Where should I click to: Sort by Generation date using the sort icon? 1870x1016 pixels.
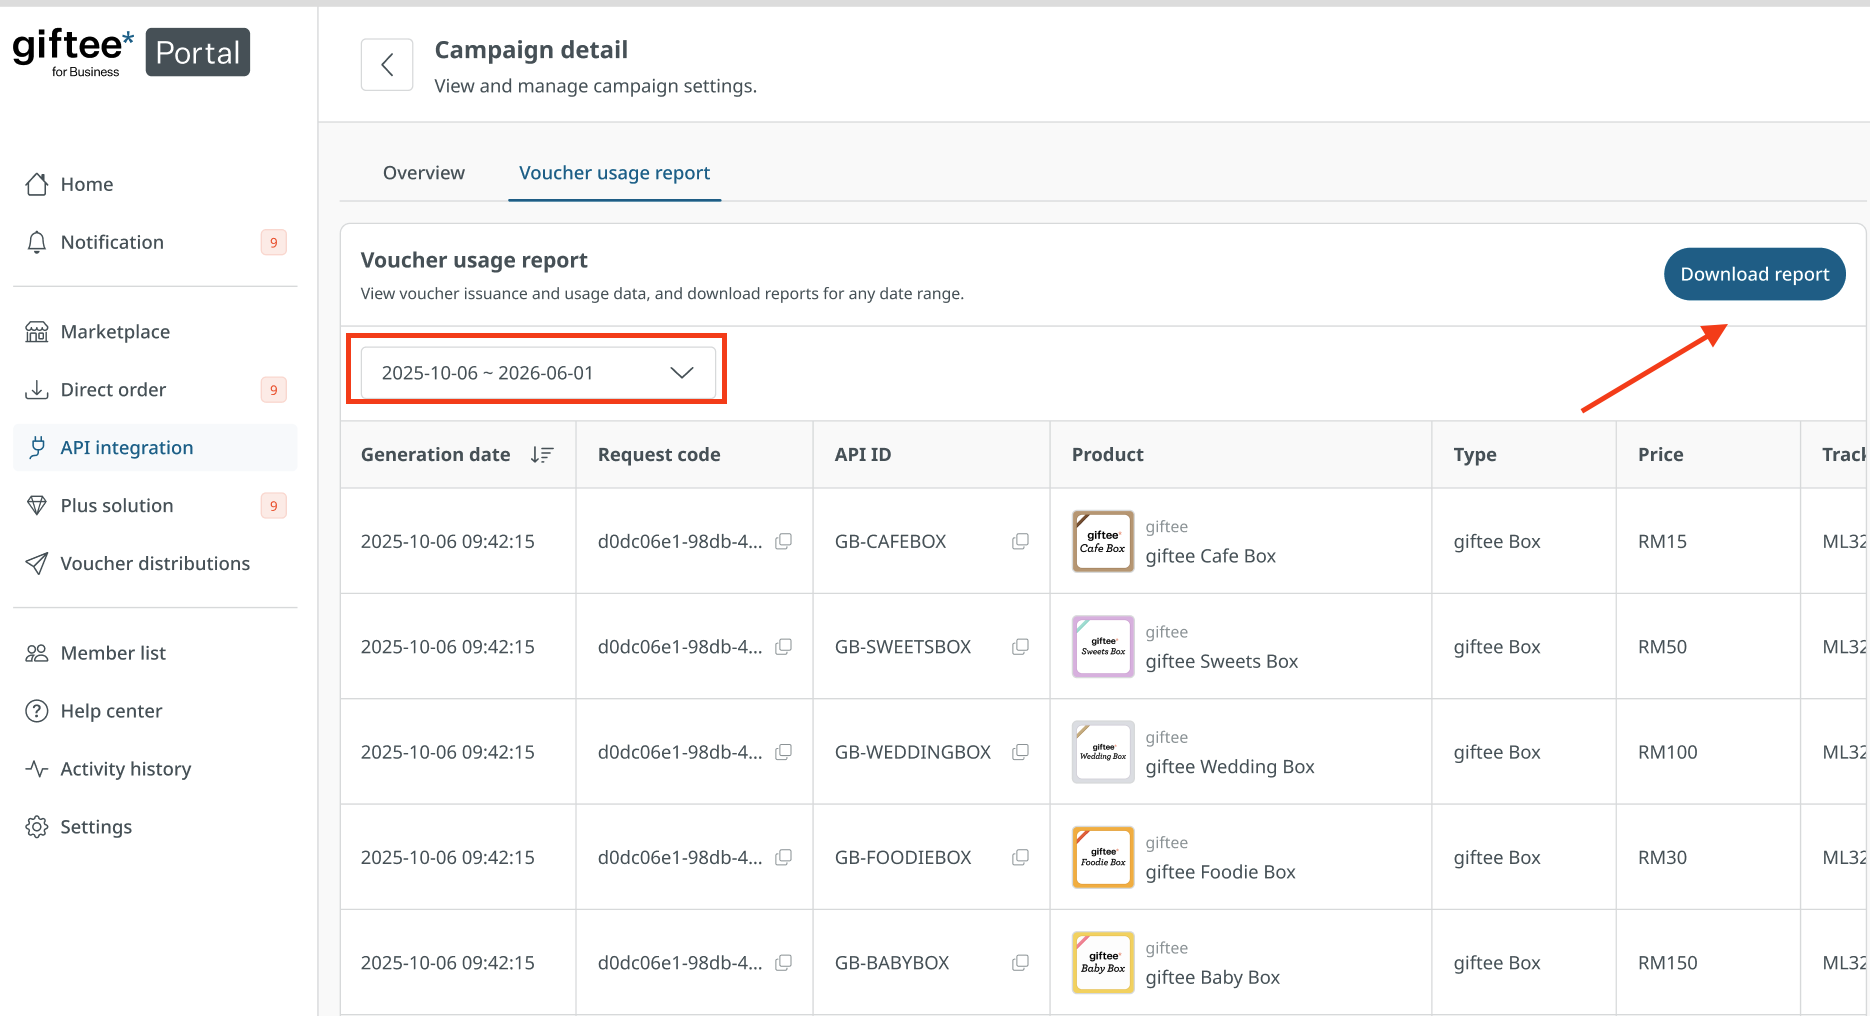point(542,455)
